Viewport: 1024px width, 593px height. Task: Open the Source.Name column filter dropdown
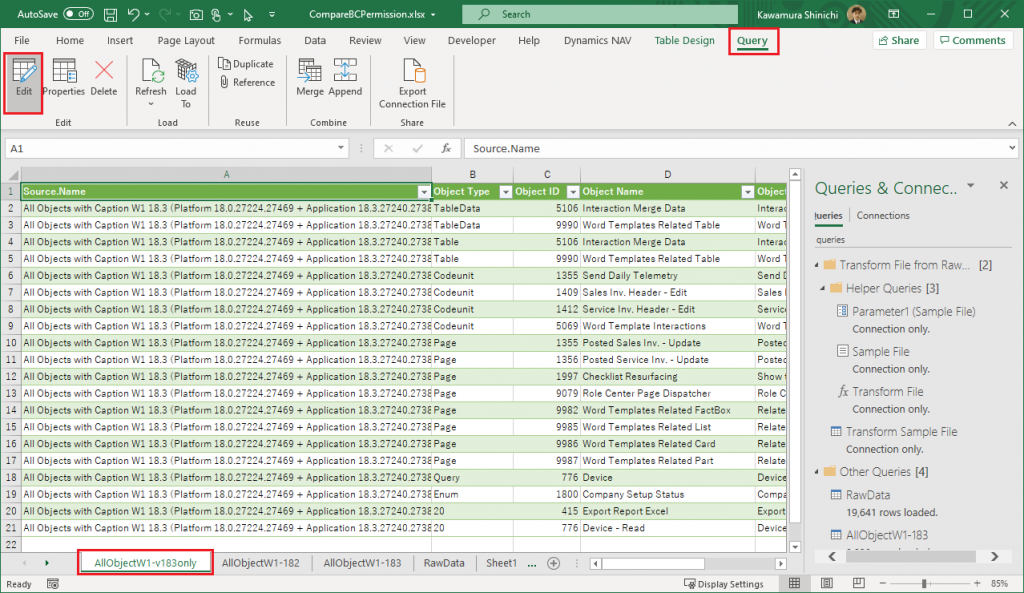pyautogui.click(x=424, y=192)
